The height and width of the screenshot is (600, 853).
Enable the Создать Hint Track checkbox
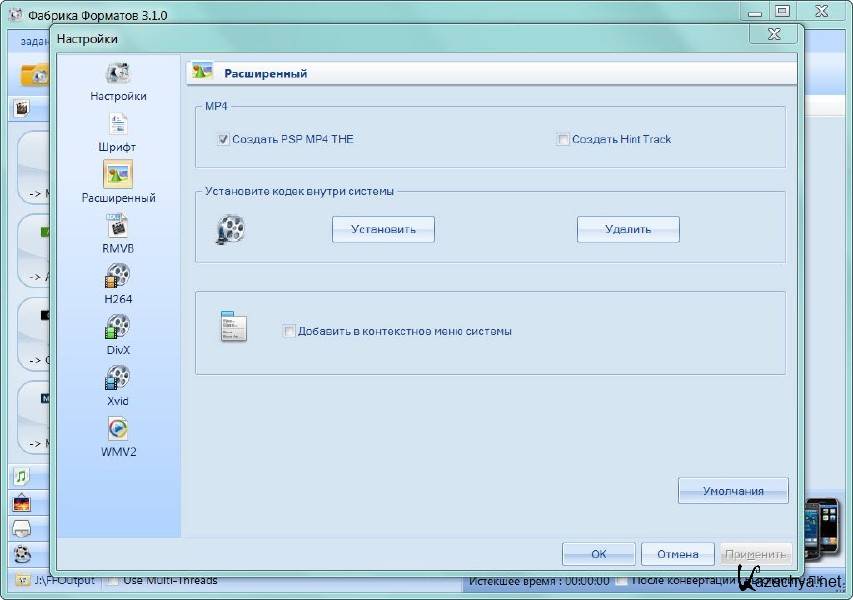pyautogui.click(x=563, y=140)
